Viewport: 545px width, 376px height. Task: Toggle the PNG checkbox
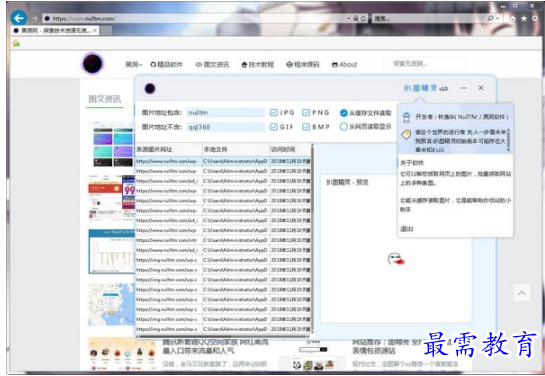pos(306,113)
